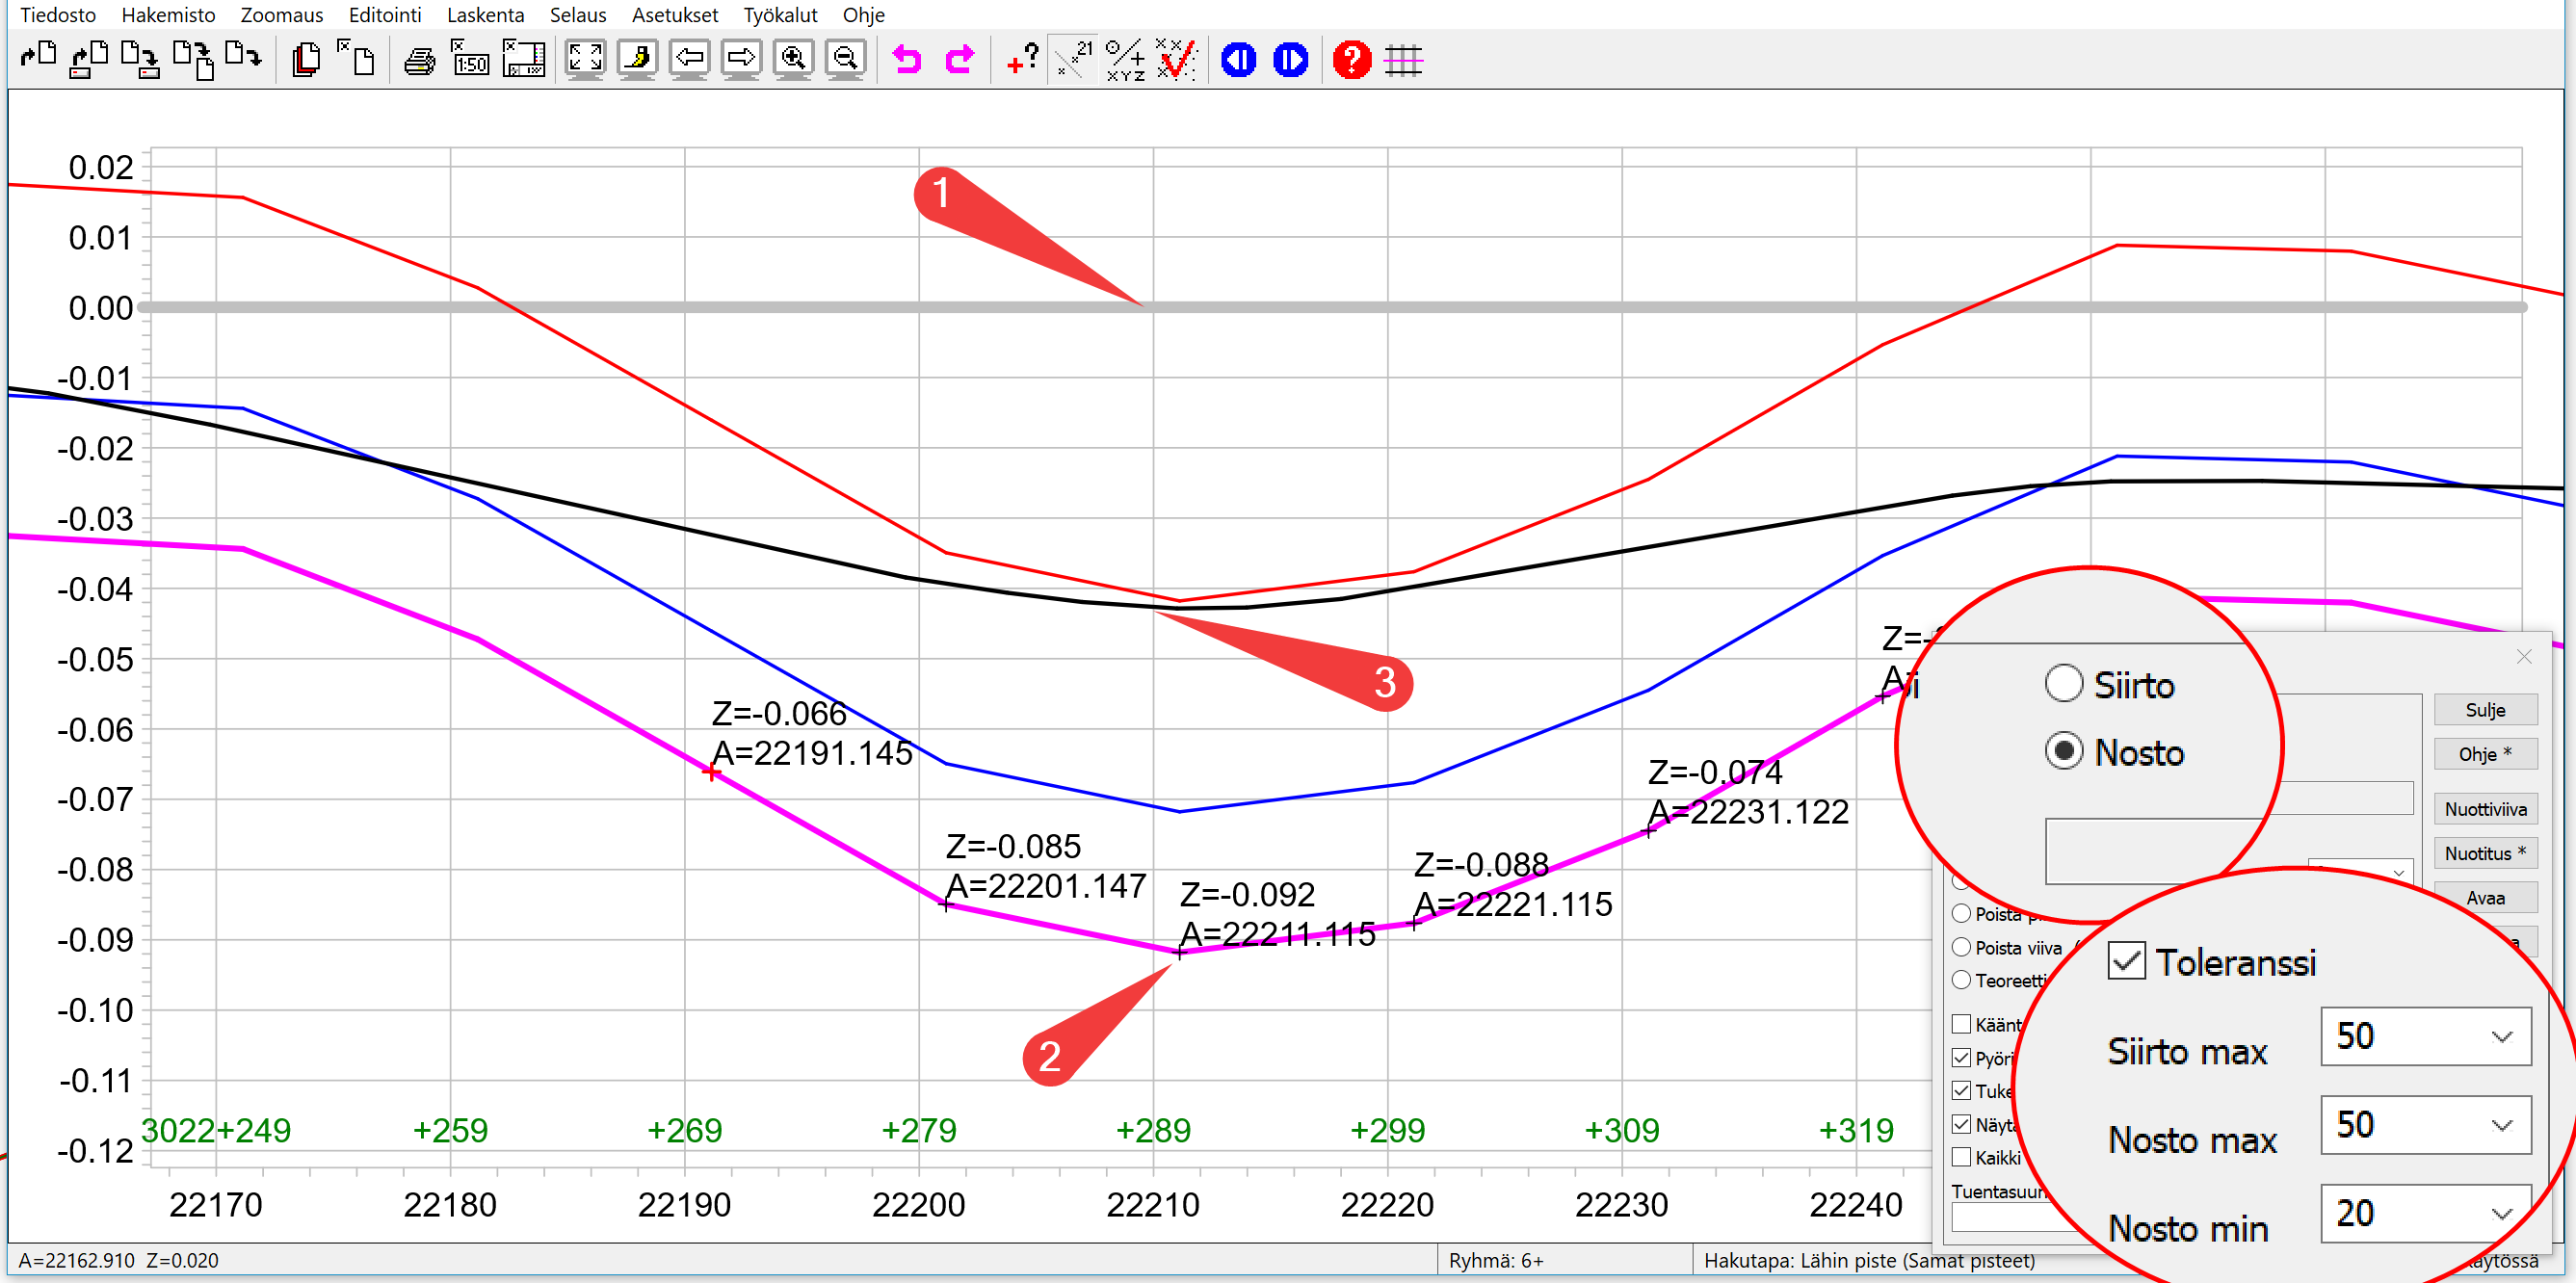The width and height of the screenshot is (2576, 1283).
Task: Toggle the grid lines icon
Action: [1403, 60]
